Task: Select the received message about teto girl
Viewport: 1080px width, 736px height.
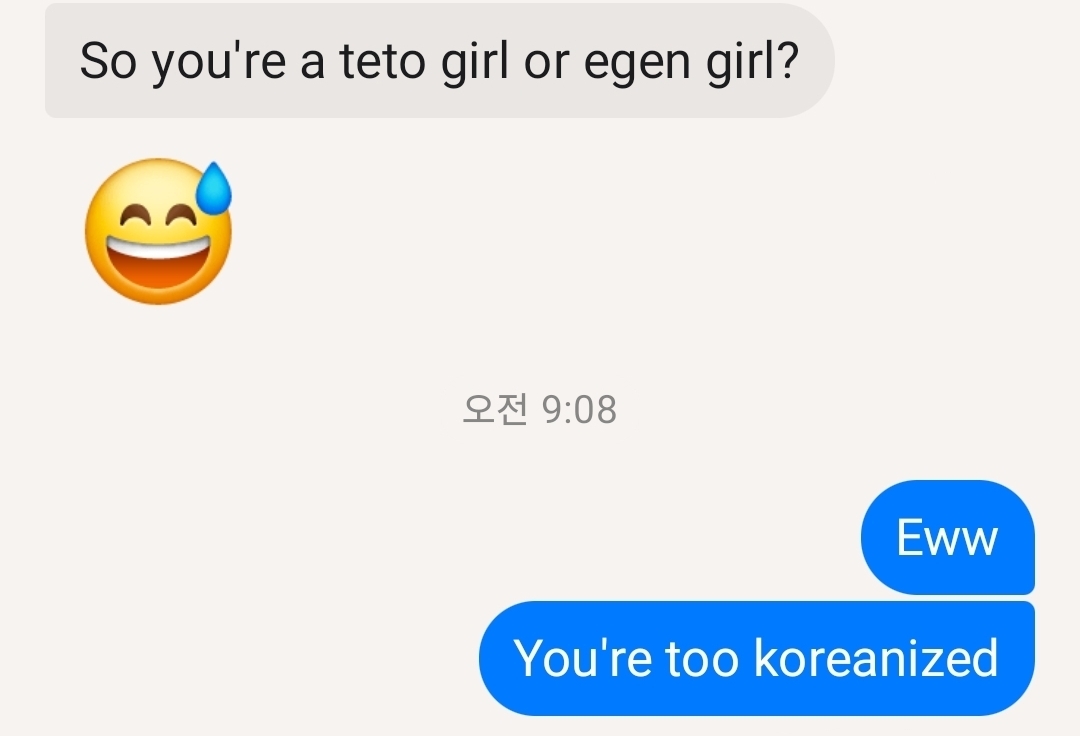Action: [439, 61]
